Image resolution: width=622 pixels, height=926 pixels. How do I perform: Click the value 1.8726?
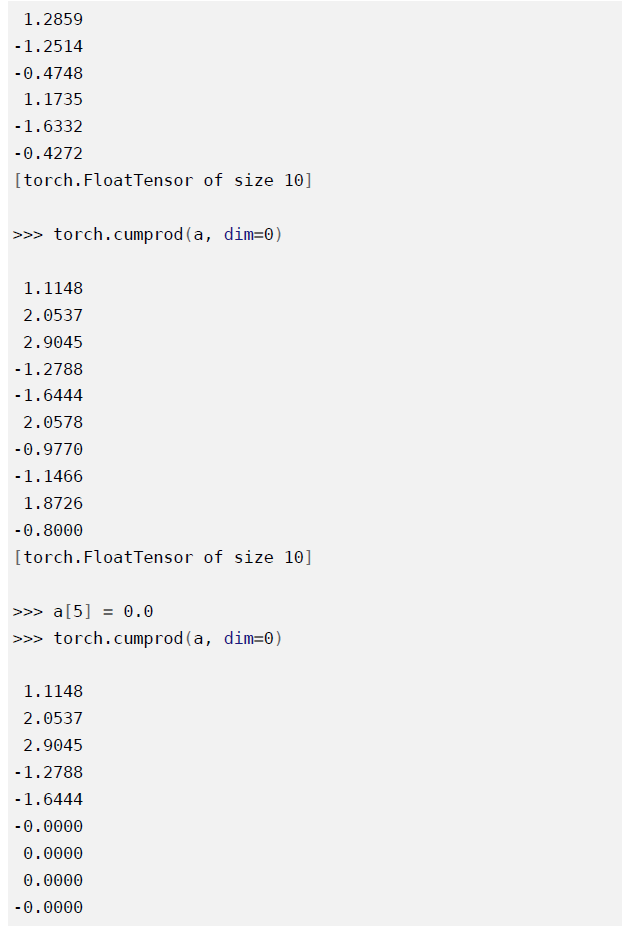tap(53, 503)
